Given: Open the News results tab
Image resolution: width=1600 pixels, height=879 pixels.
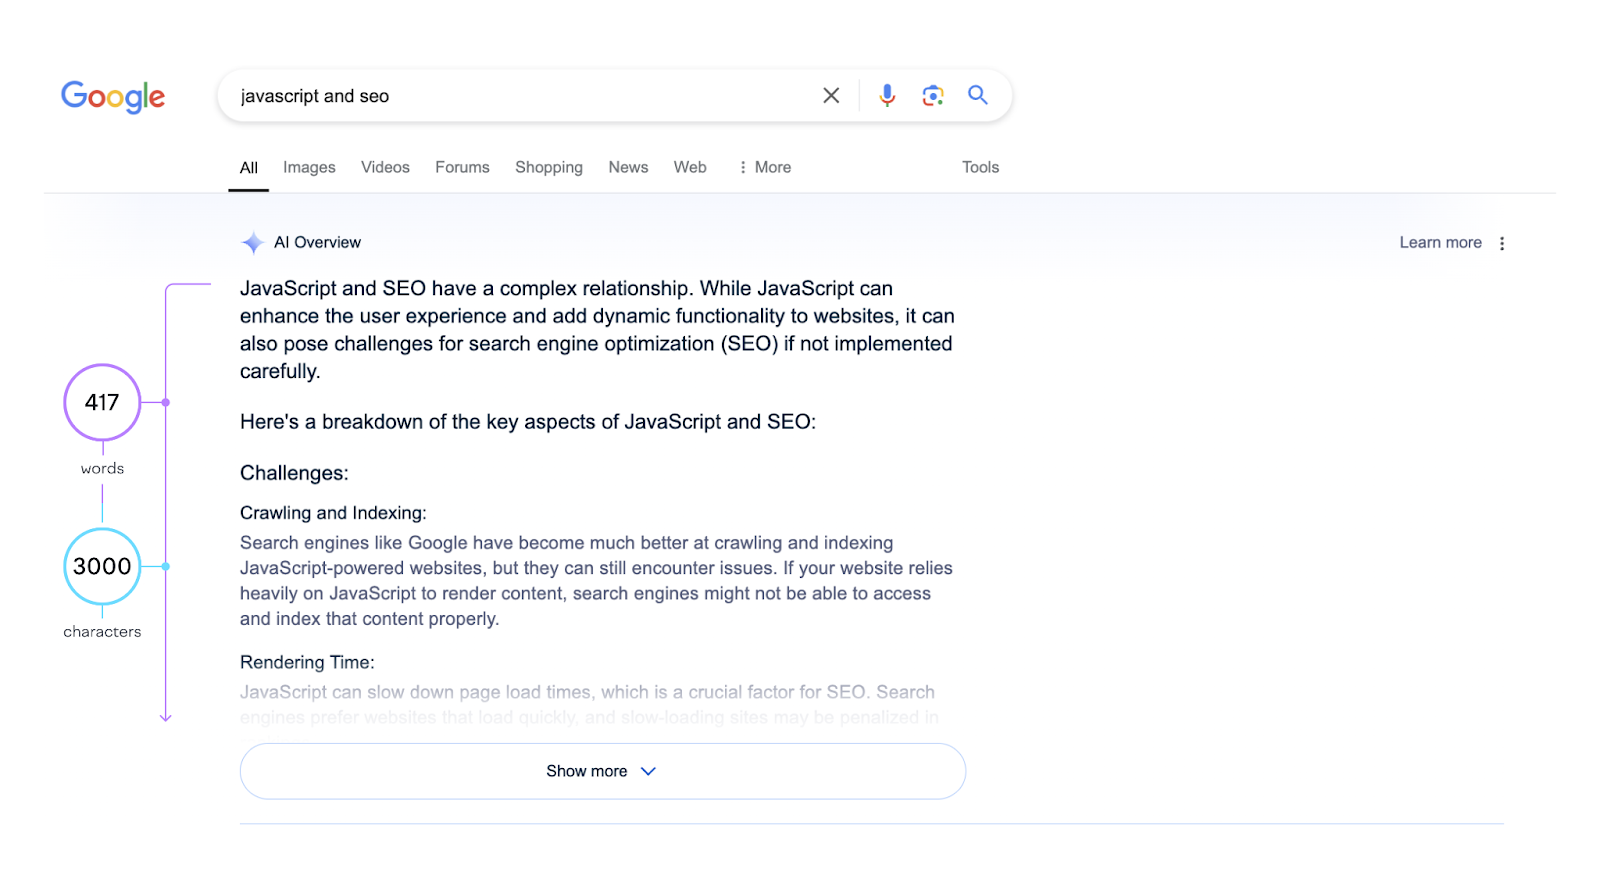Looking at the screenshot, I should [x=628, y=168].
